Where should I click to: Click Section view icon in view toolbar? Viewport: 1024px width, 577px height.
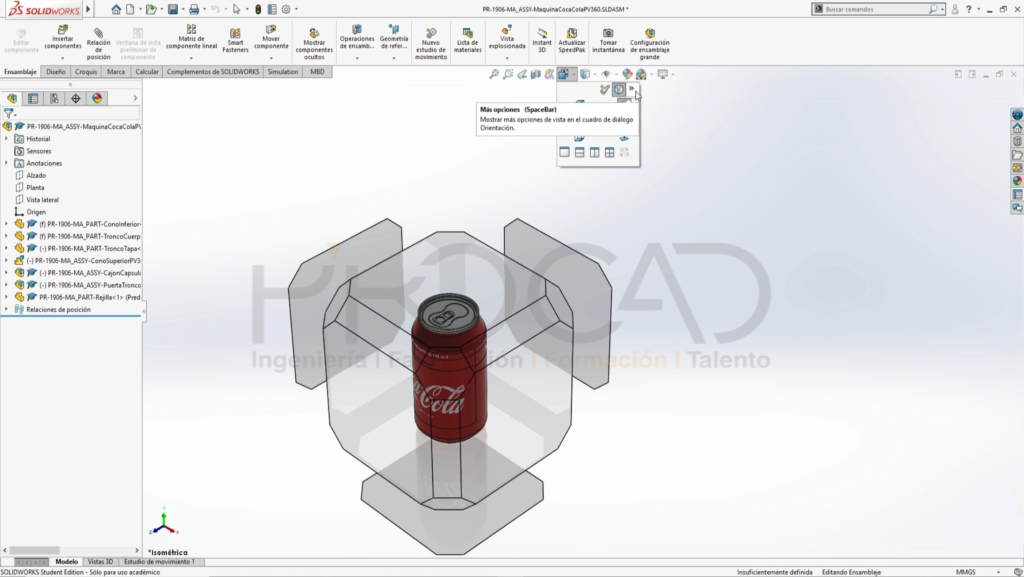coord(536,74)
